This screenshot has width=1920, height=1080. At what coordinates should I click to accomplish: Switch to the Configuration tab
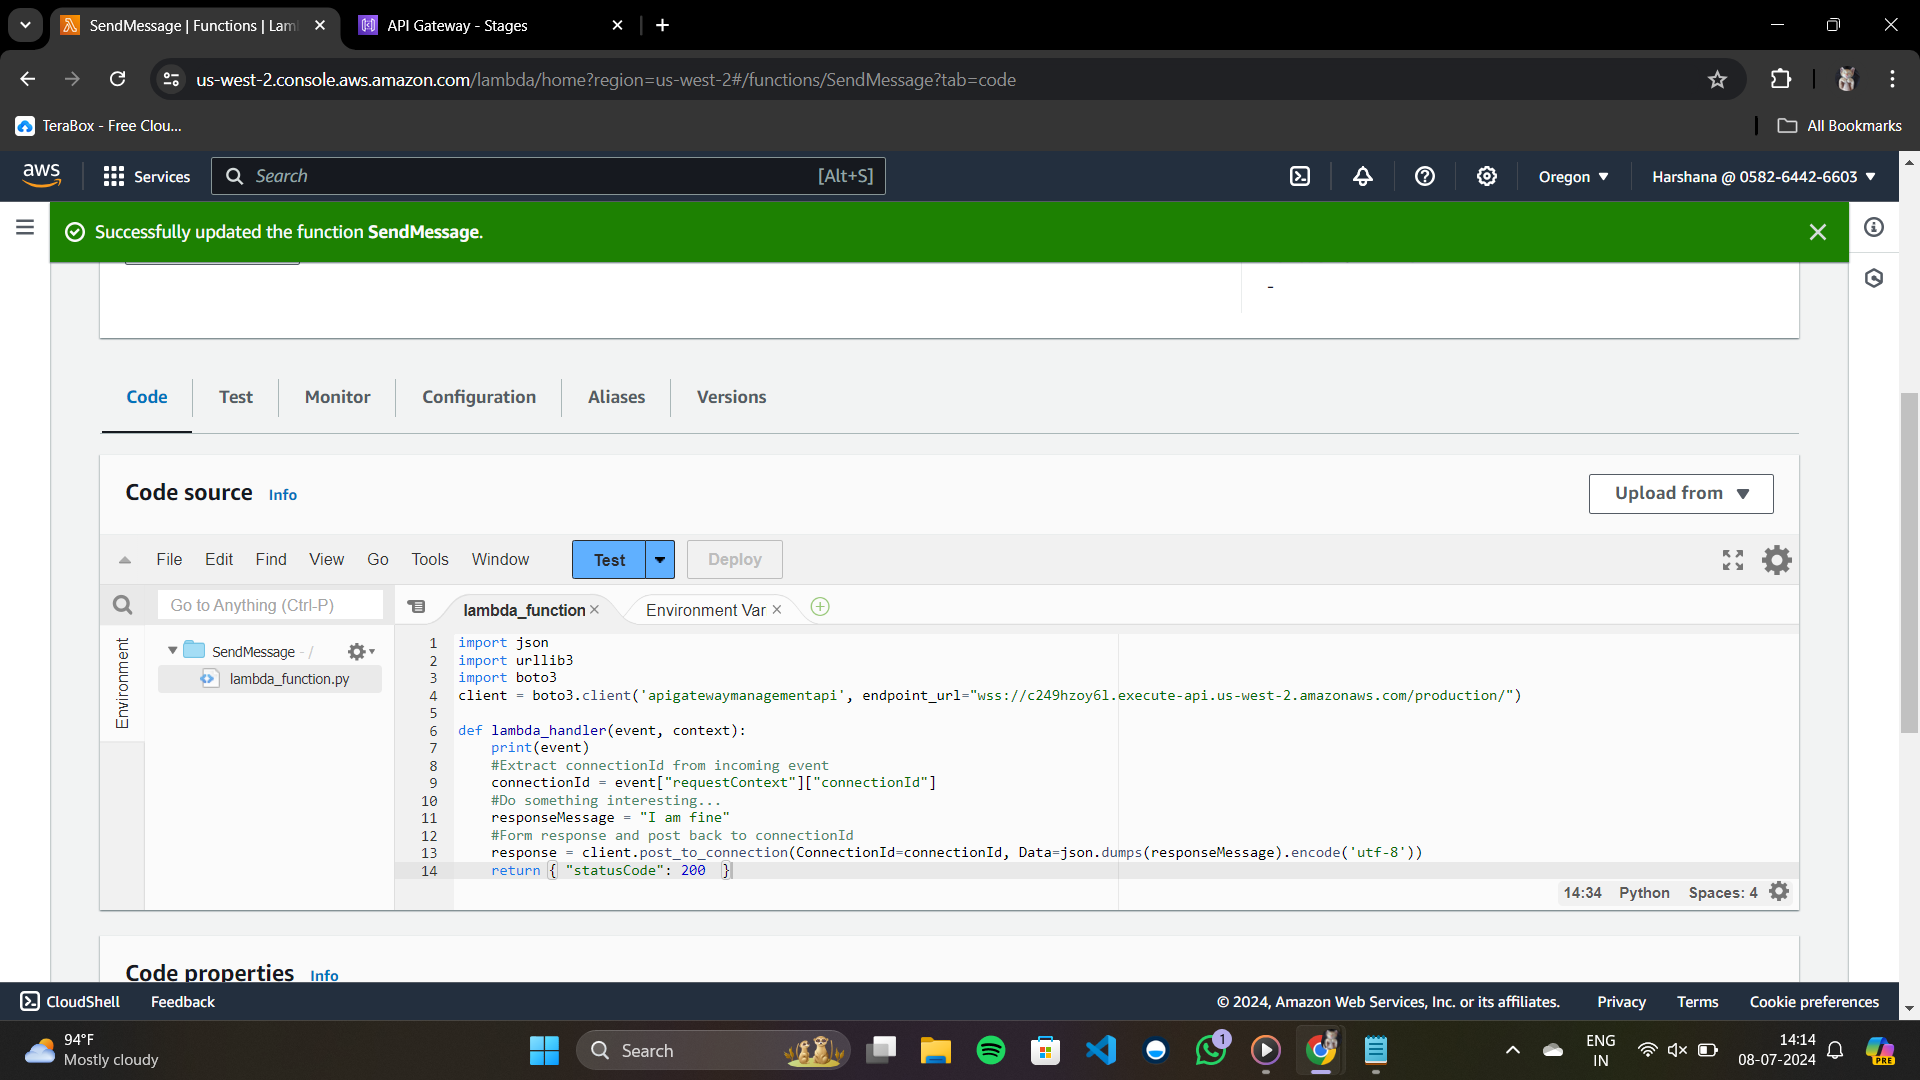(478, 397)
